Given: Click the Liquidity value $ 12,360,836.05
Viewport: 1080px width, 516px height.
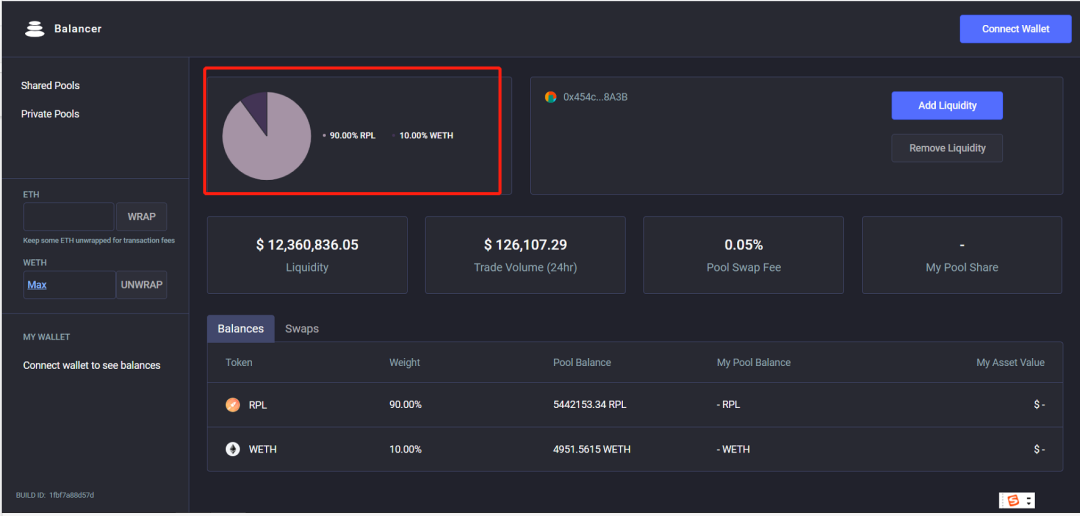Looking at the screenshot, I should pyautogui.click(x=307, y=245).
